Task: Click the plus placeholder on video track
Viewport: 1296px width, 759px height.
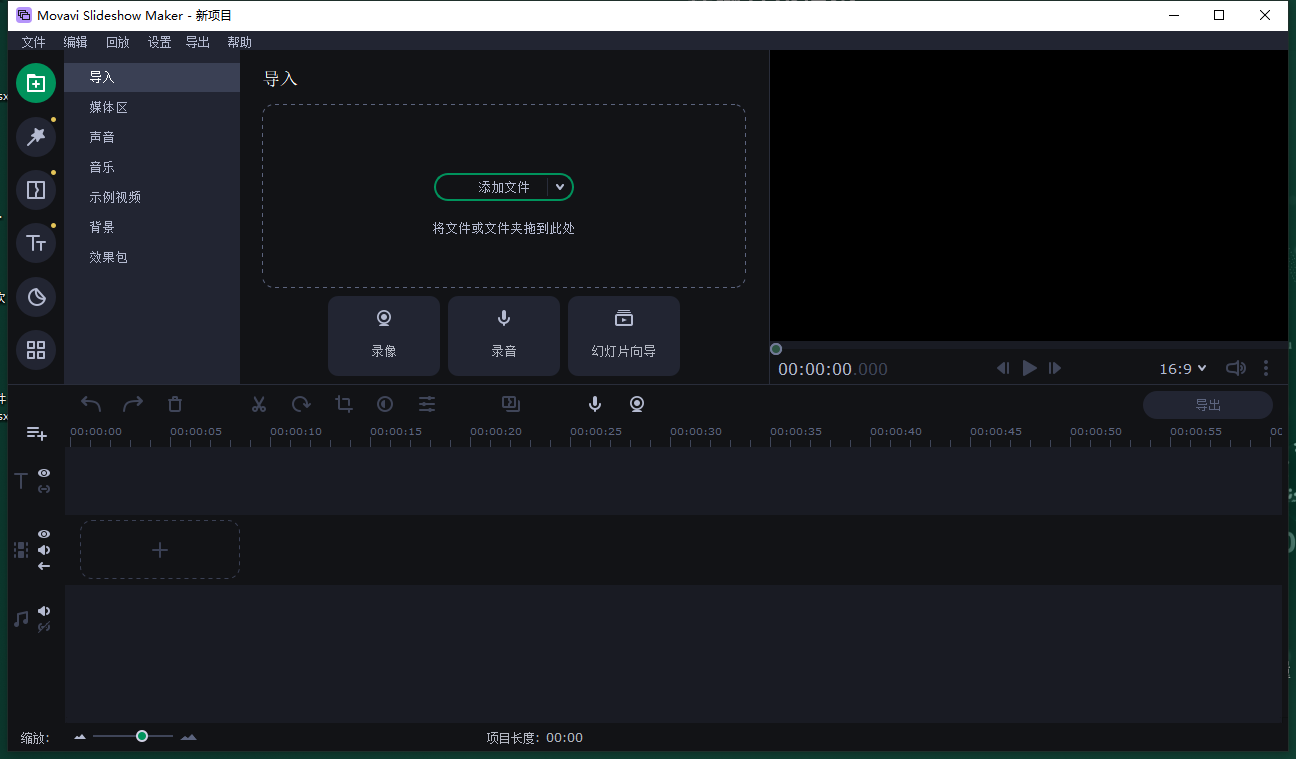Action: (160, 550)
